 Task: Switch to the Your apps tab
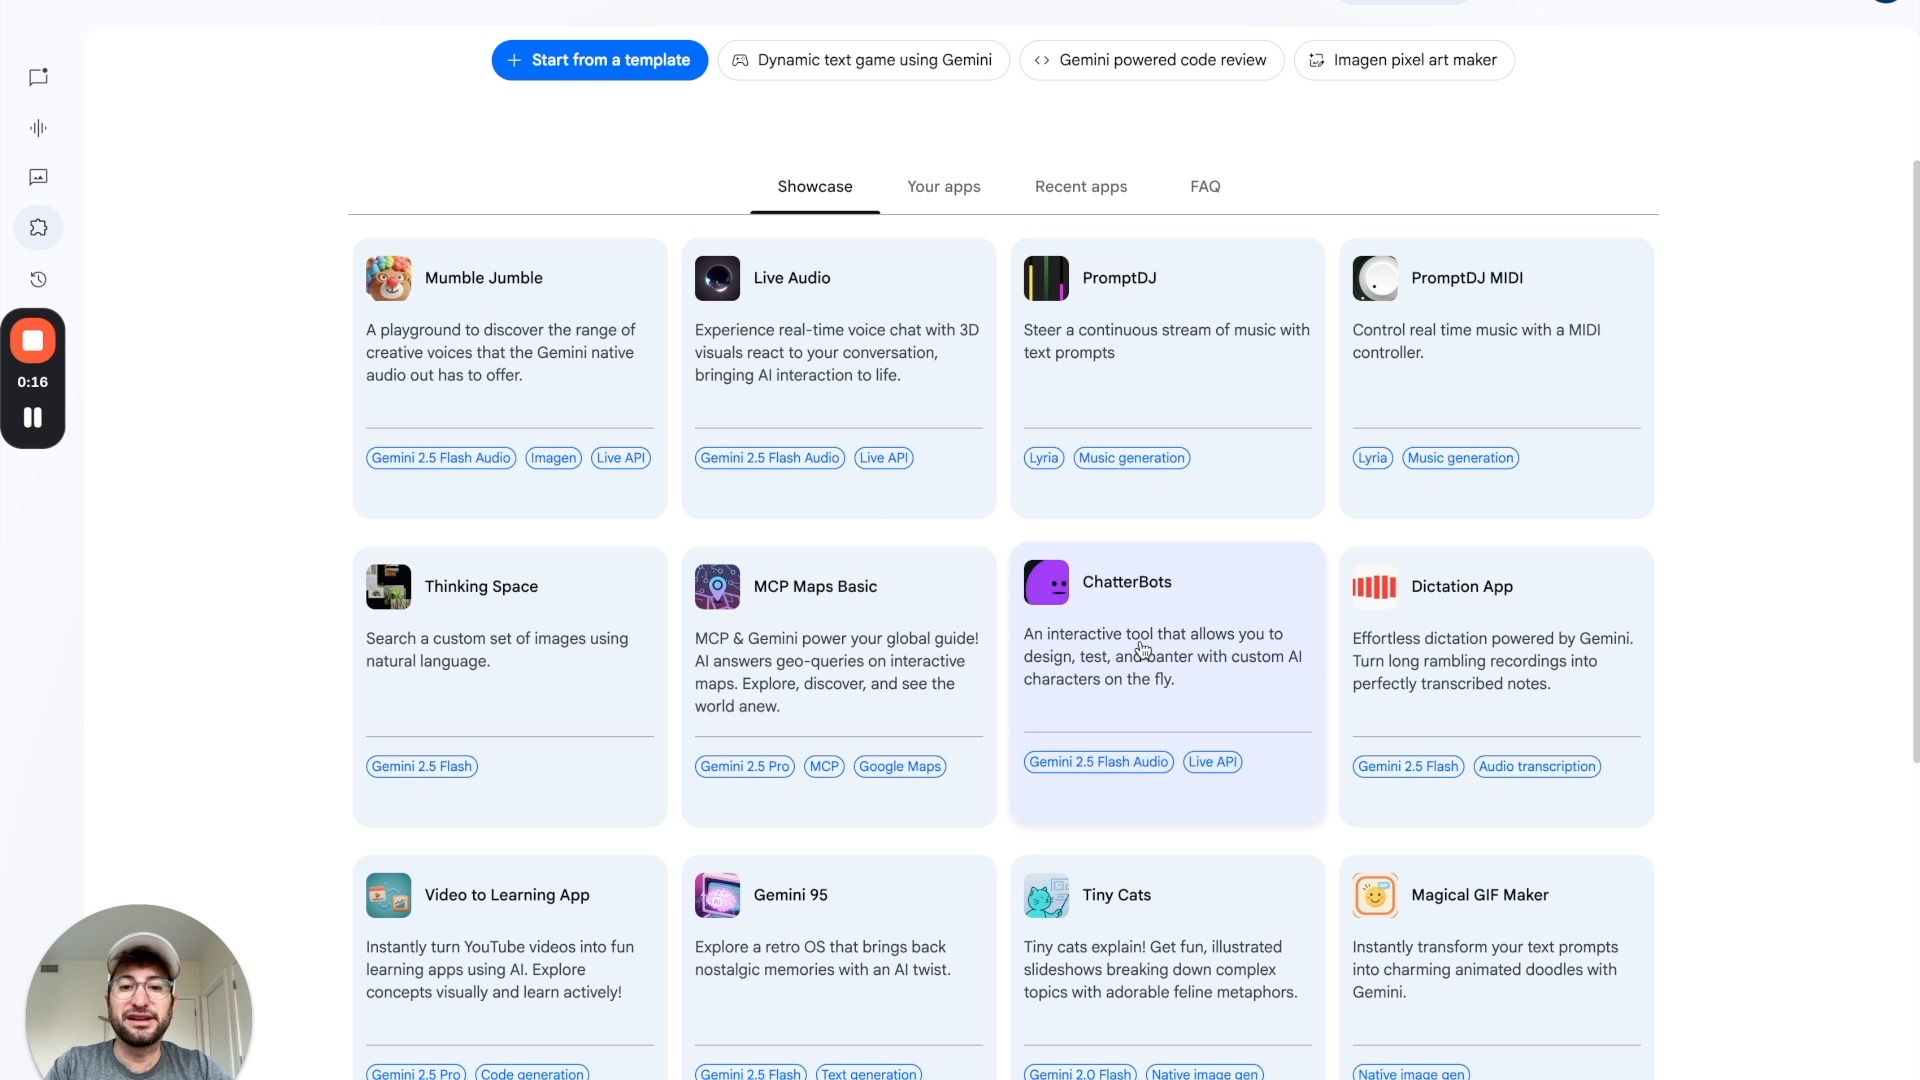[x=943, y=187]
